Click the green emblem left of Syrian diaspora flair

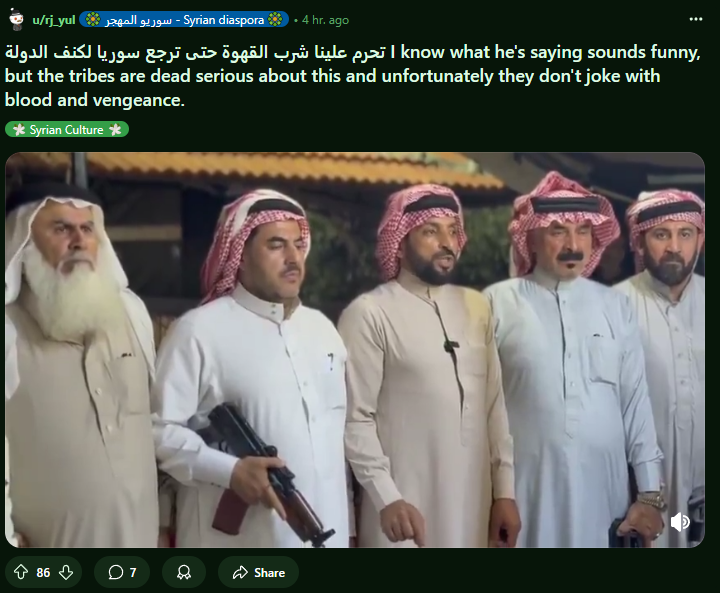(x=93, y=20)
